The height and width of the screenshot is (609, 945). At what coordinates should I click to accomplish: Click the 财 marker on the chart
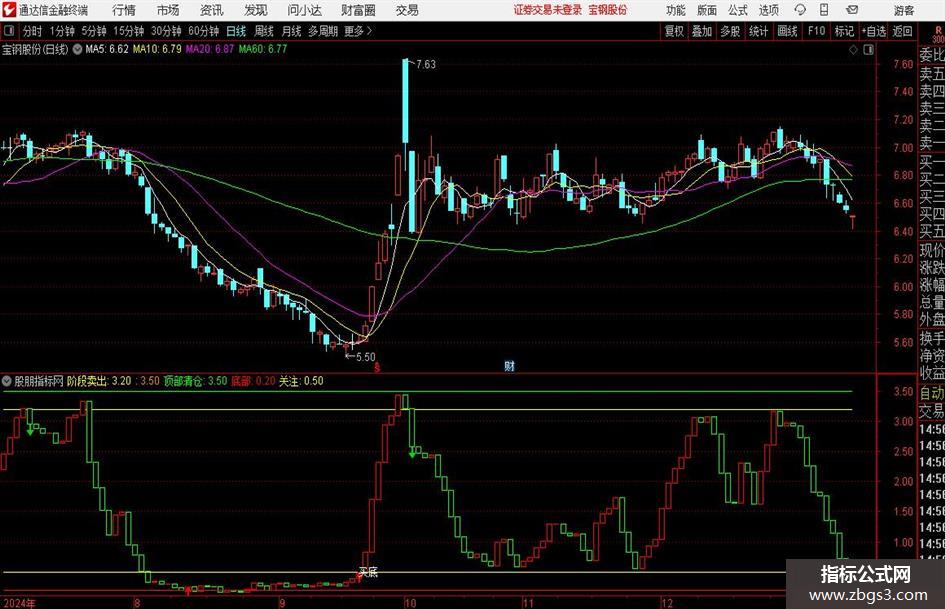509,365
